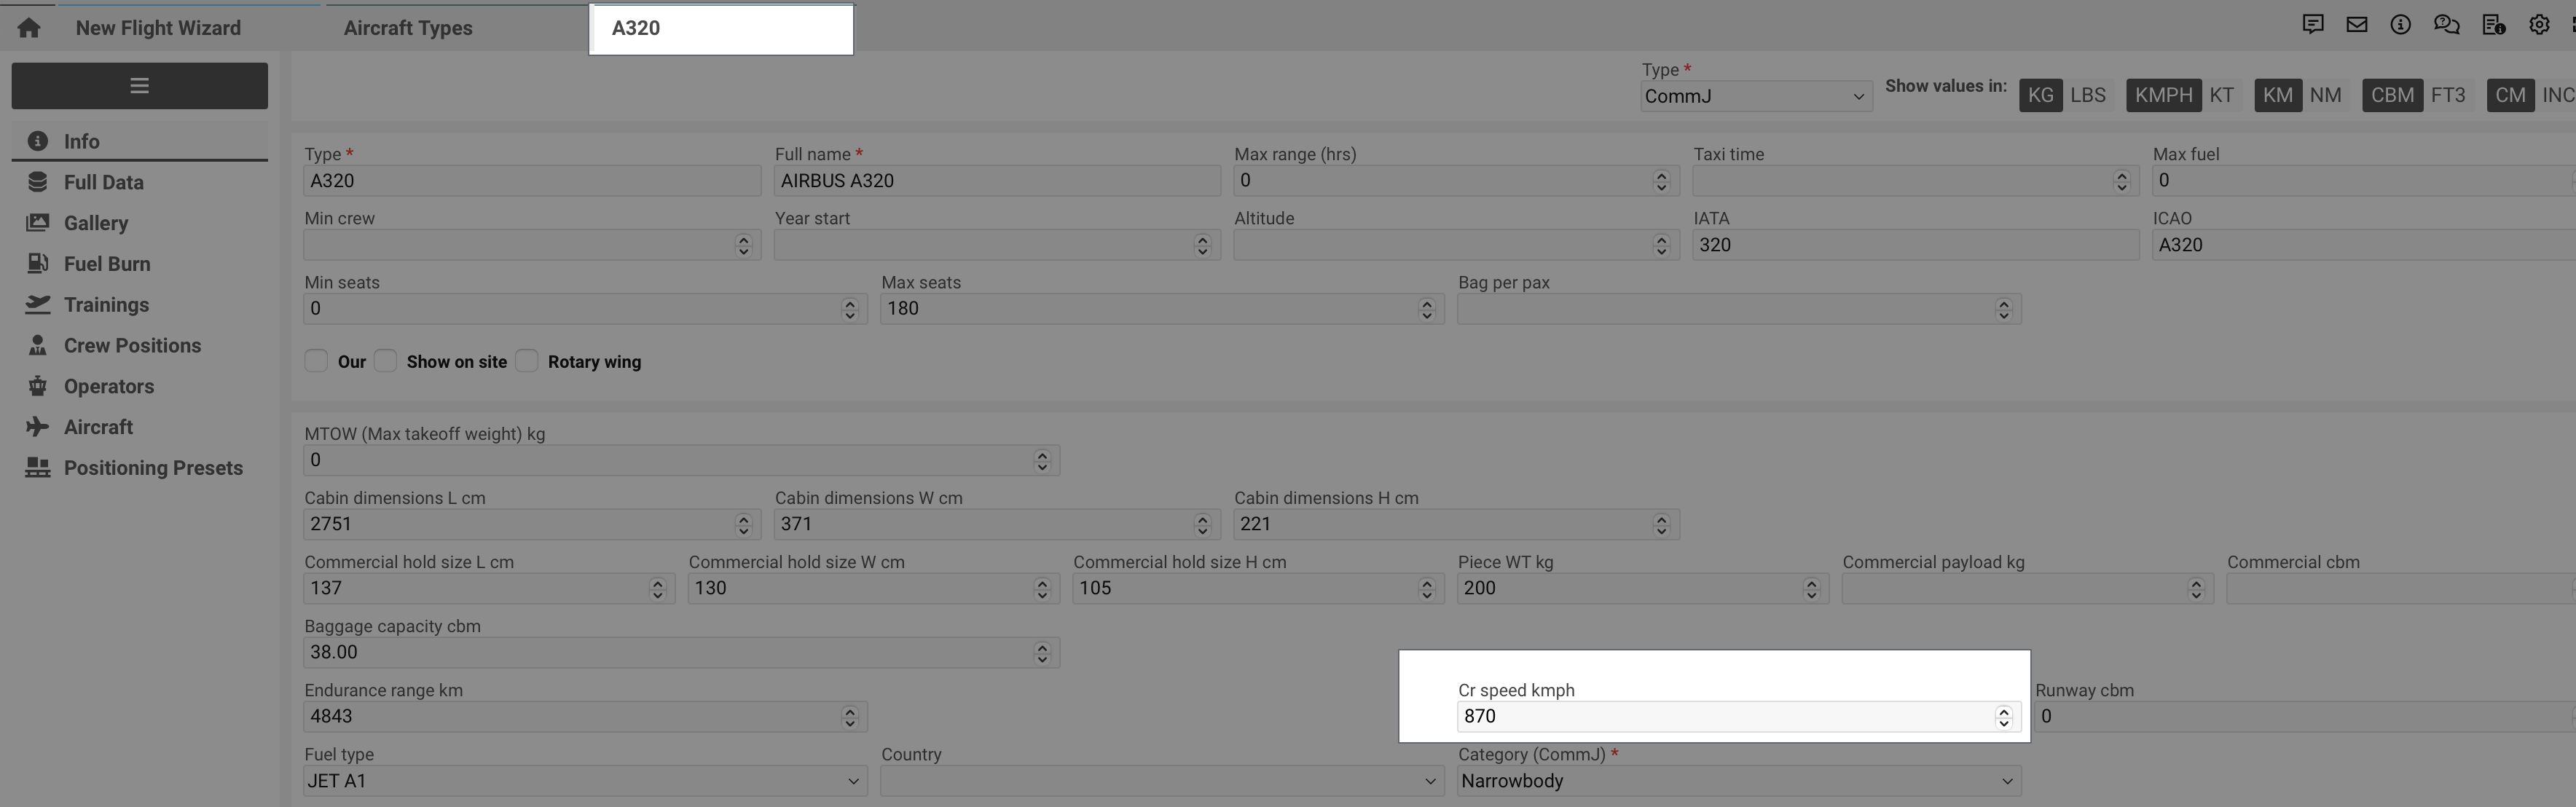The height and width of the screenshot is (807, 2576).
Task: Switch to the New Flight Wizard tab
Action: [158, 28]
